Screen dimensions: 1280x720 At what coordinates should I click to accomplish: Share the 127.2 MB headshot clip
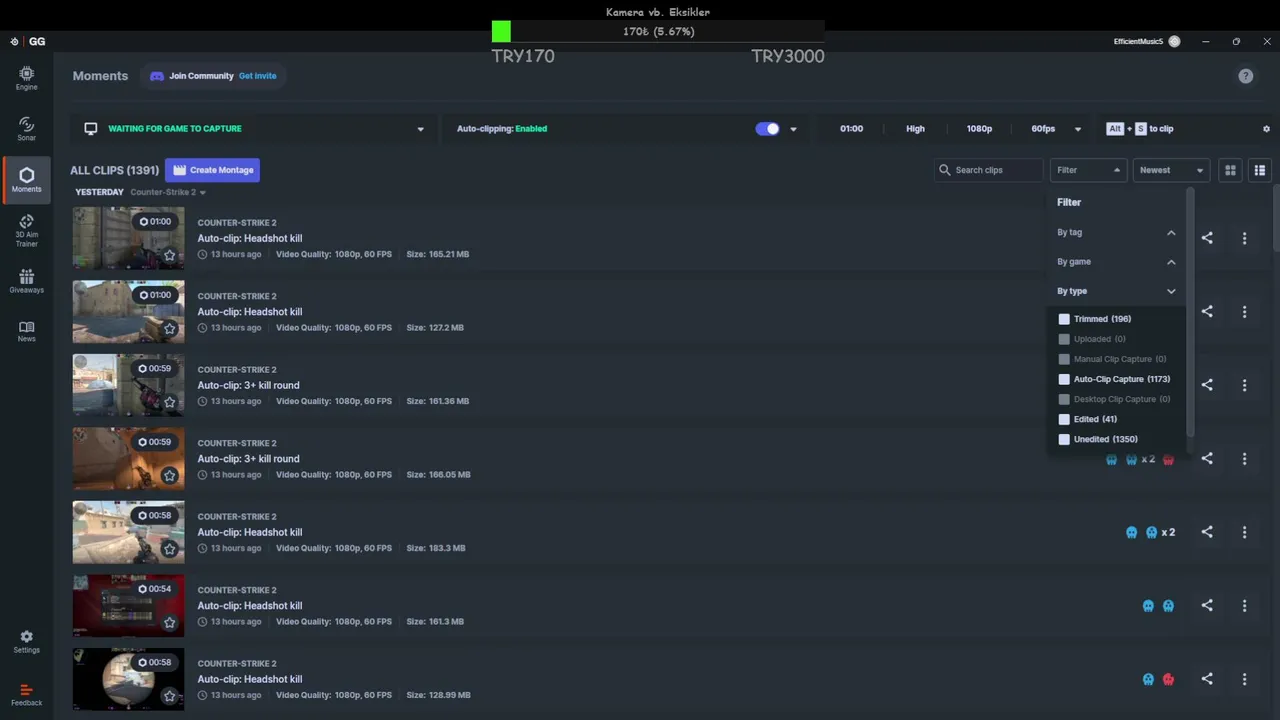[x=1207, y=311]
